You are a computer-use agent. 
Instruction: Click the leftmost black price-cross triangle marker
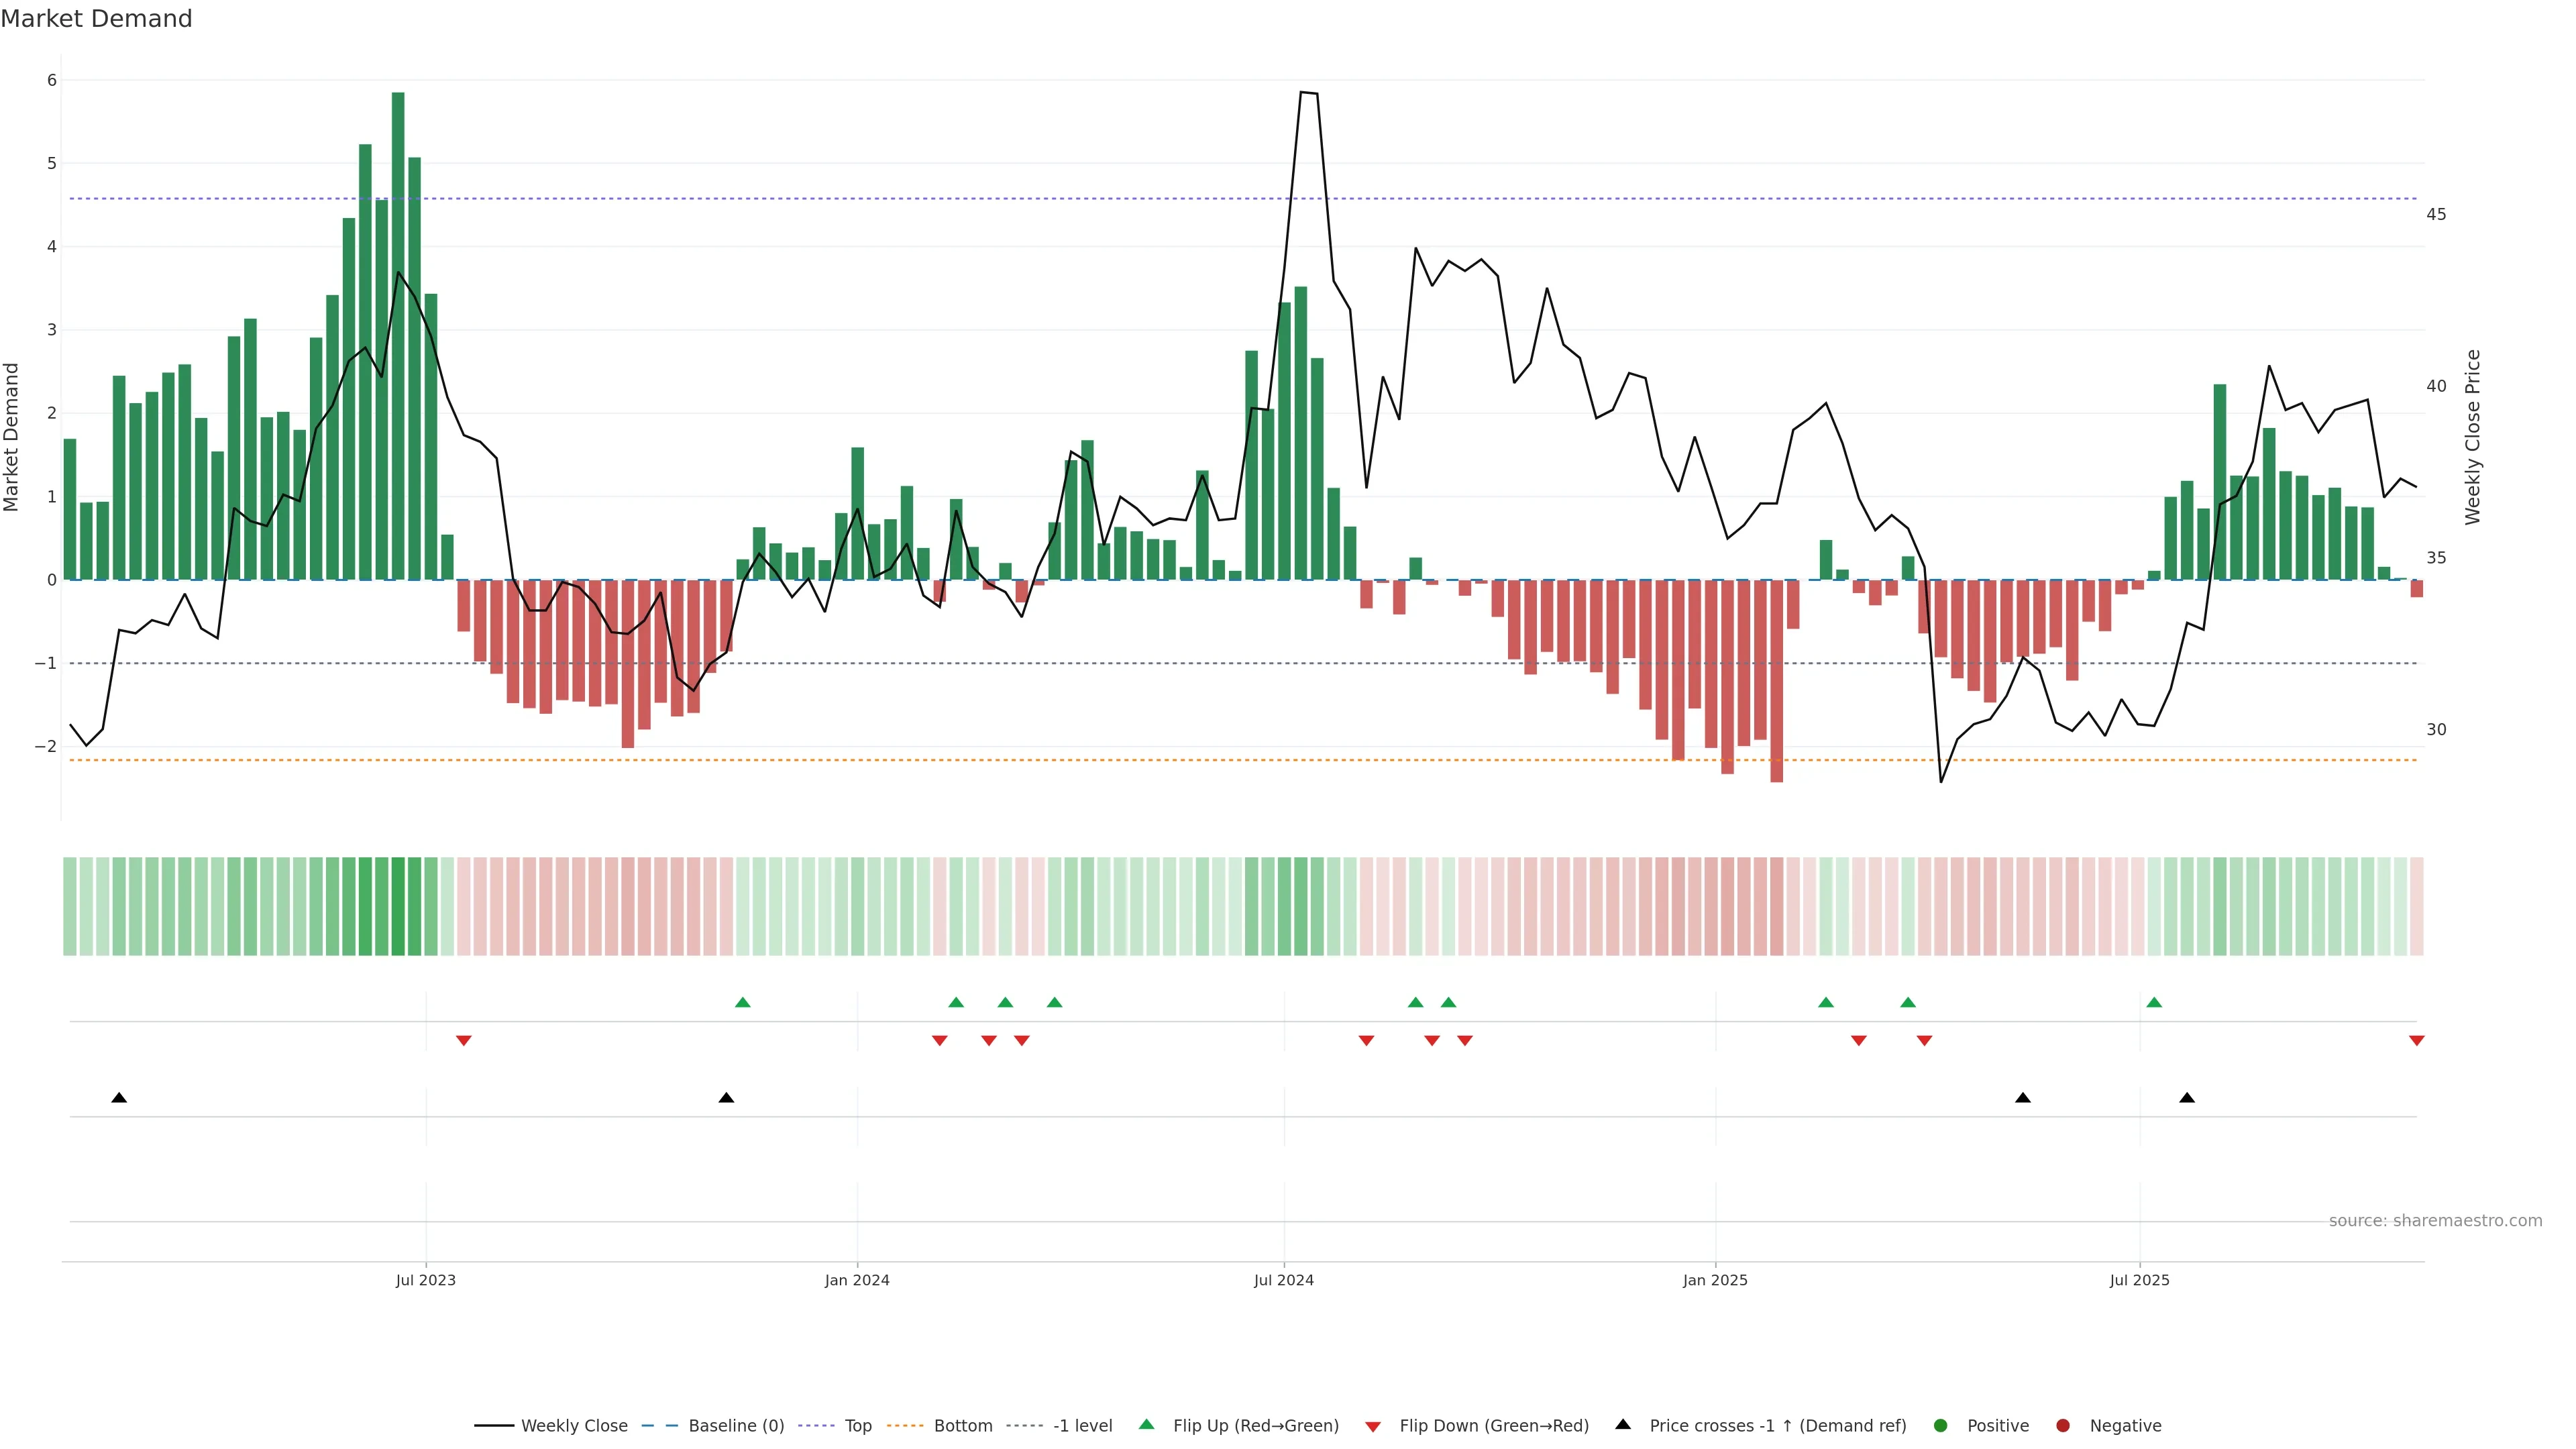click(119, 1098)
